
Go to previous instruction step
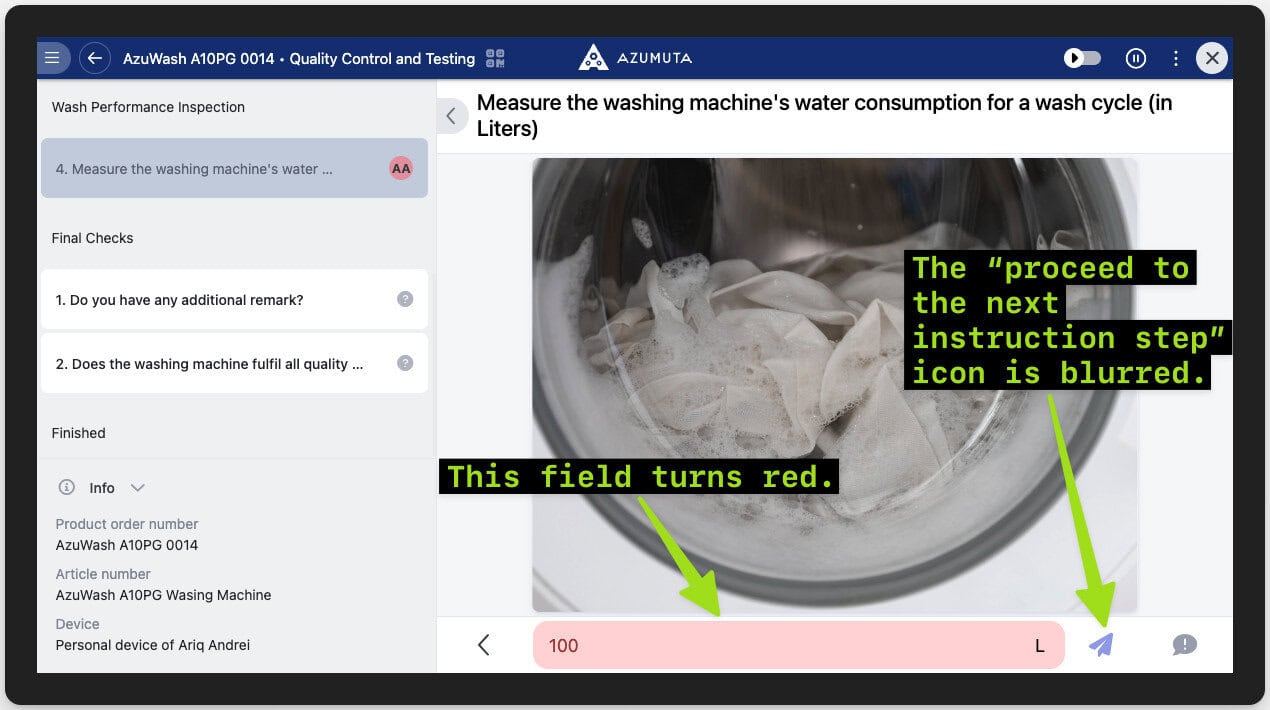[484, 645]
